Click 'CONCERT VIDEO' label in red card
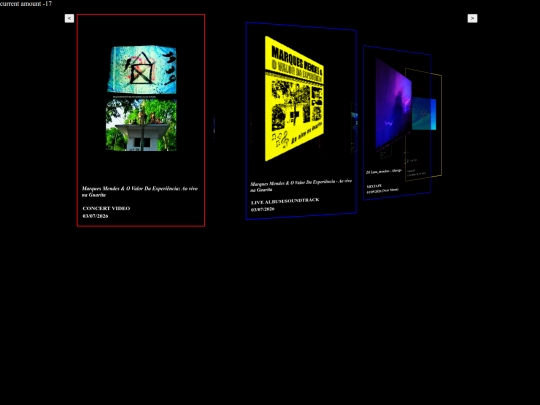 (106, 208)
